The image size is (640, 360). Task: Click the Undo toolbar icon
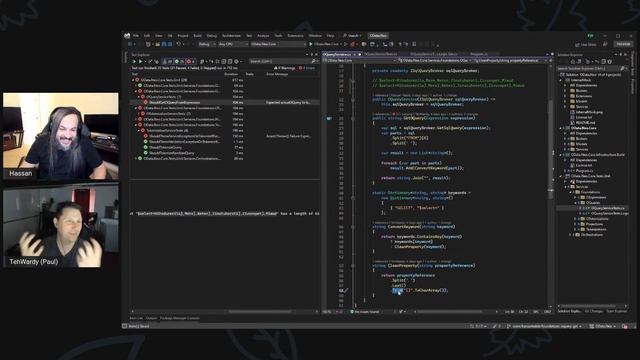[x=178, y=44]
